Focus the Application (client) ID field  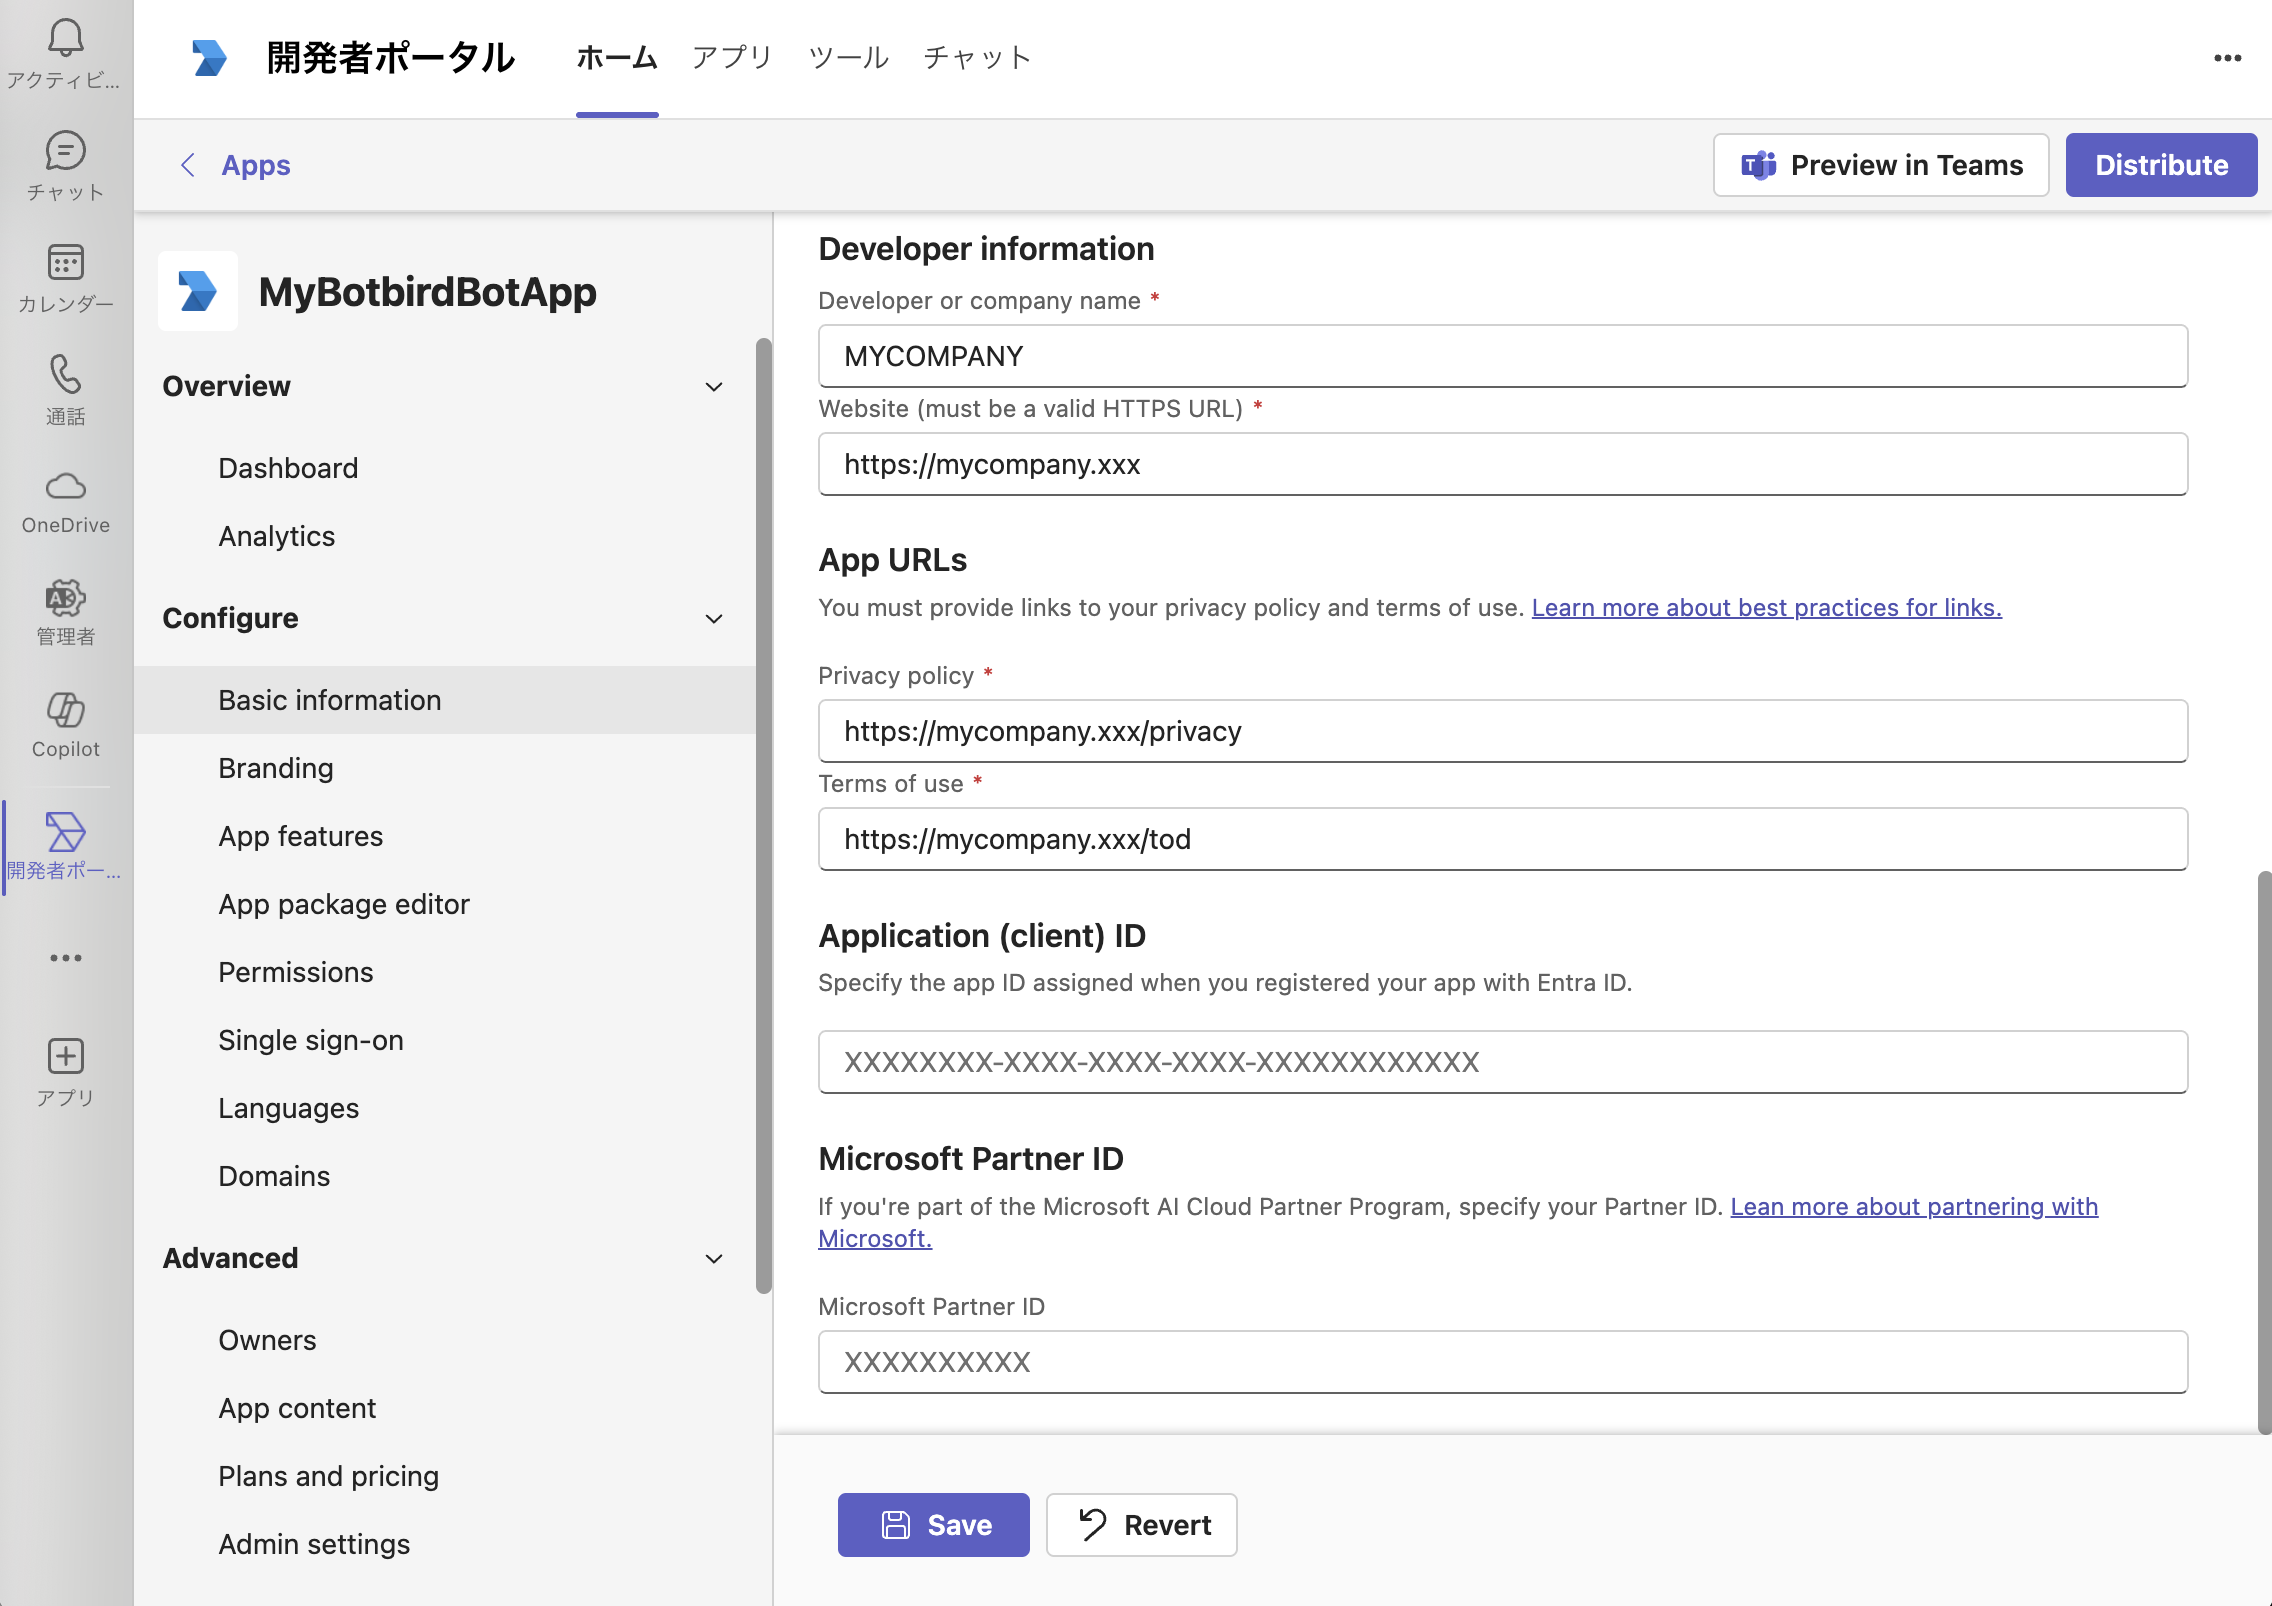coord(1502,1062)
